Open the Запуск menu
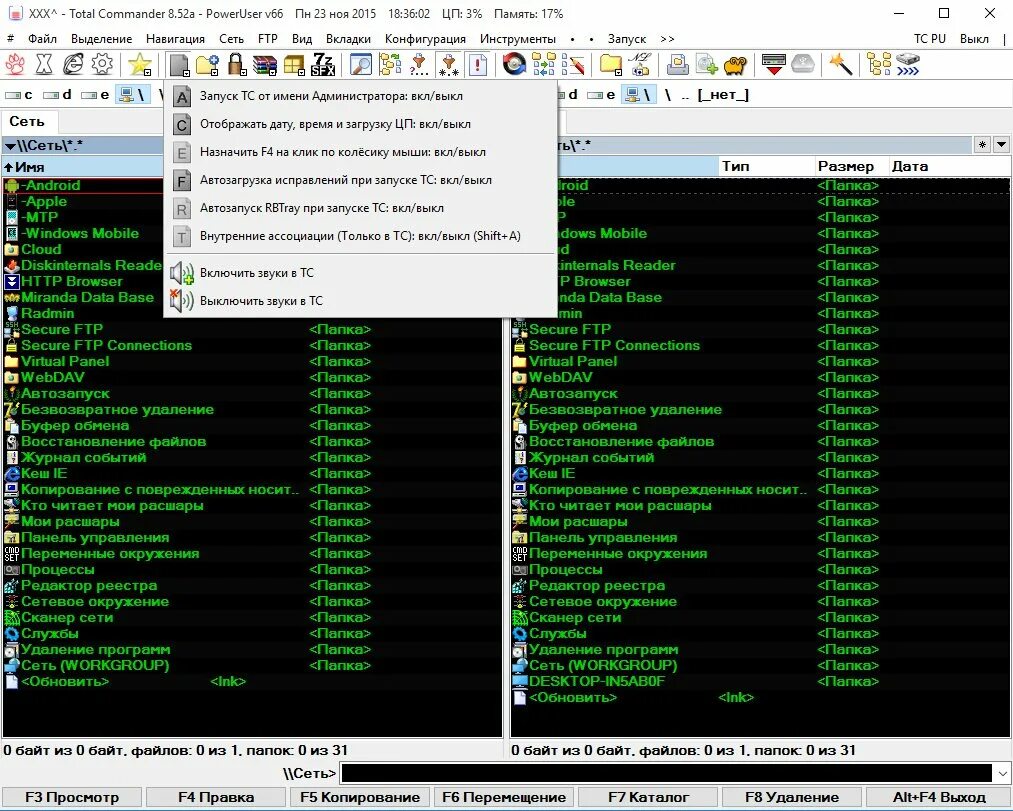Viewport: 1013px width, 811px height. (627, 39)
